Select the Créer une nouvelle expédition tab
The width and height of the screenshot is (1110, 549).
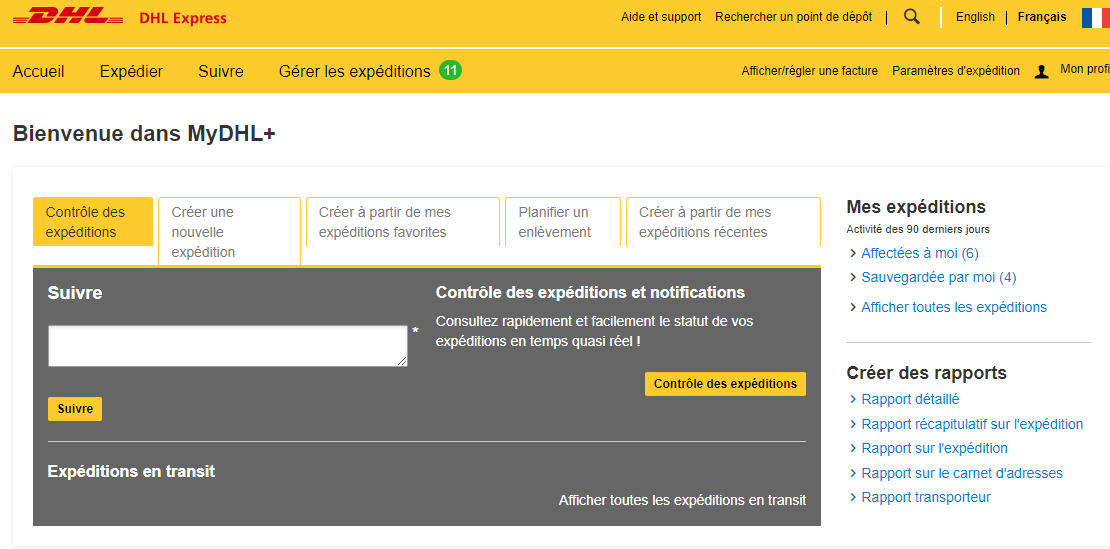pyautogui.click(x=229, y=232)
